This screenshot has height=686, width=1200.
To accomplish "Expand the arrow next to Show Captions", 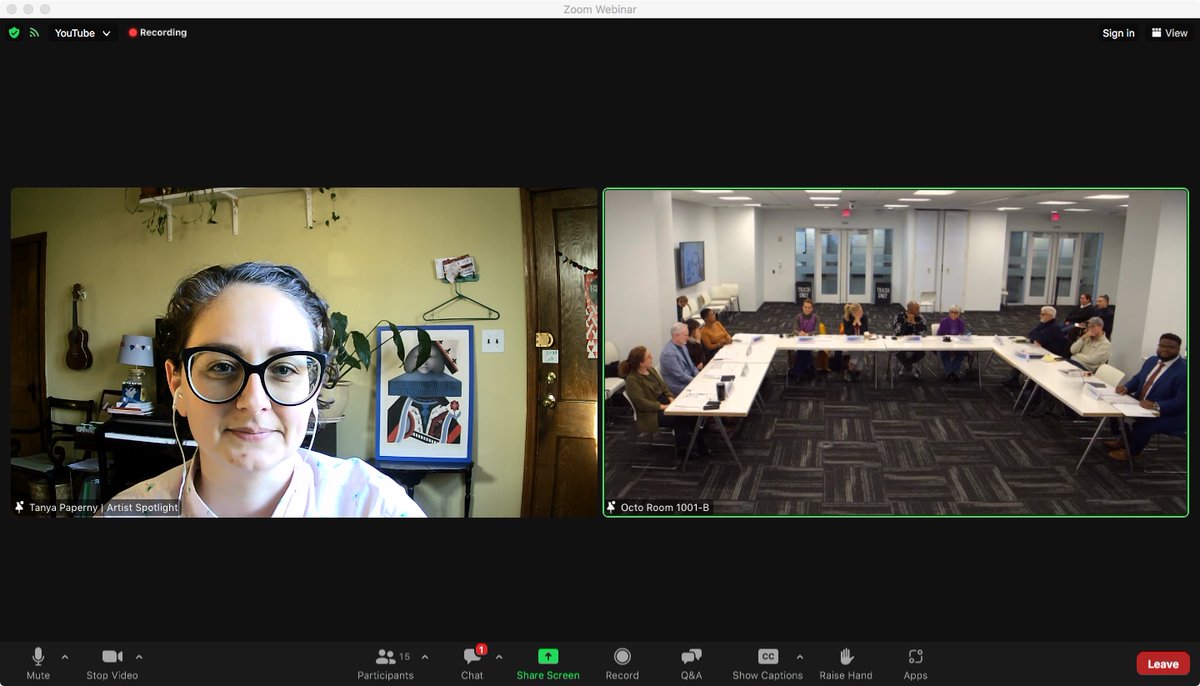I will coord(799,657).
